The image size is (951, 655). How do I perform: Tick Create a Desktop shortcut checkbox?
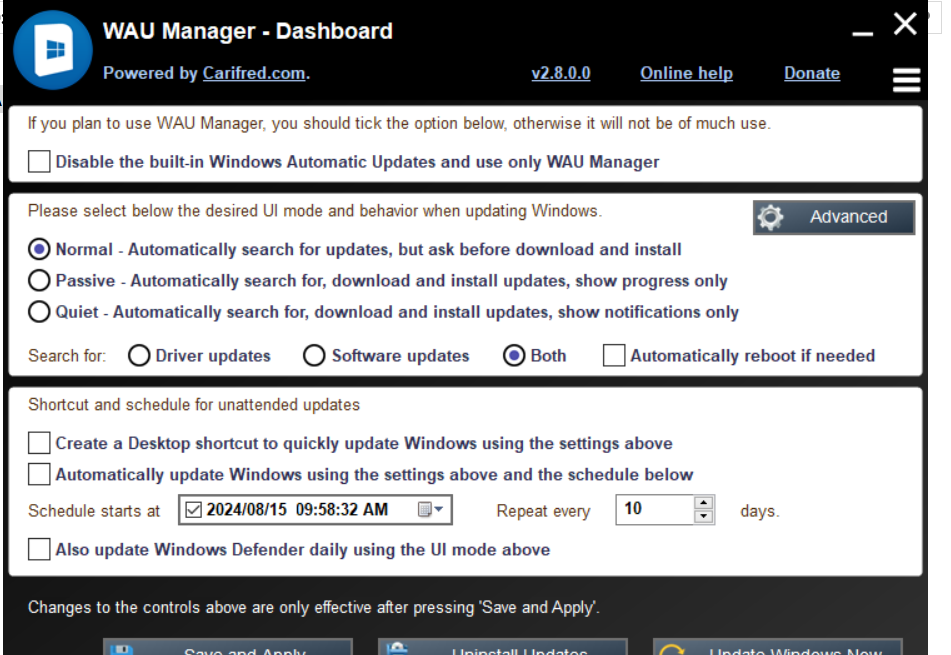39,443
